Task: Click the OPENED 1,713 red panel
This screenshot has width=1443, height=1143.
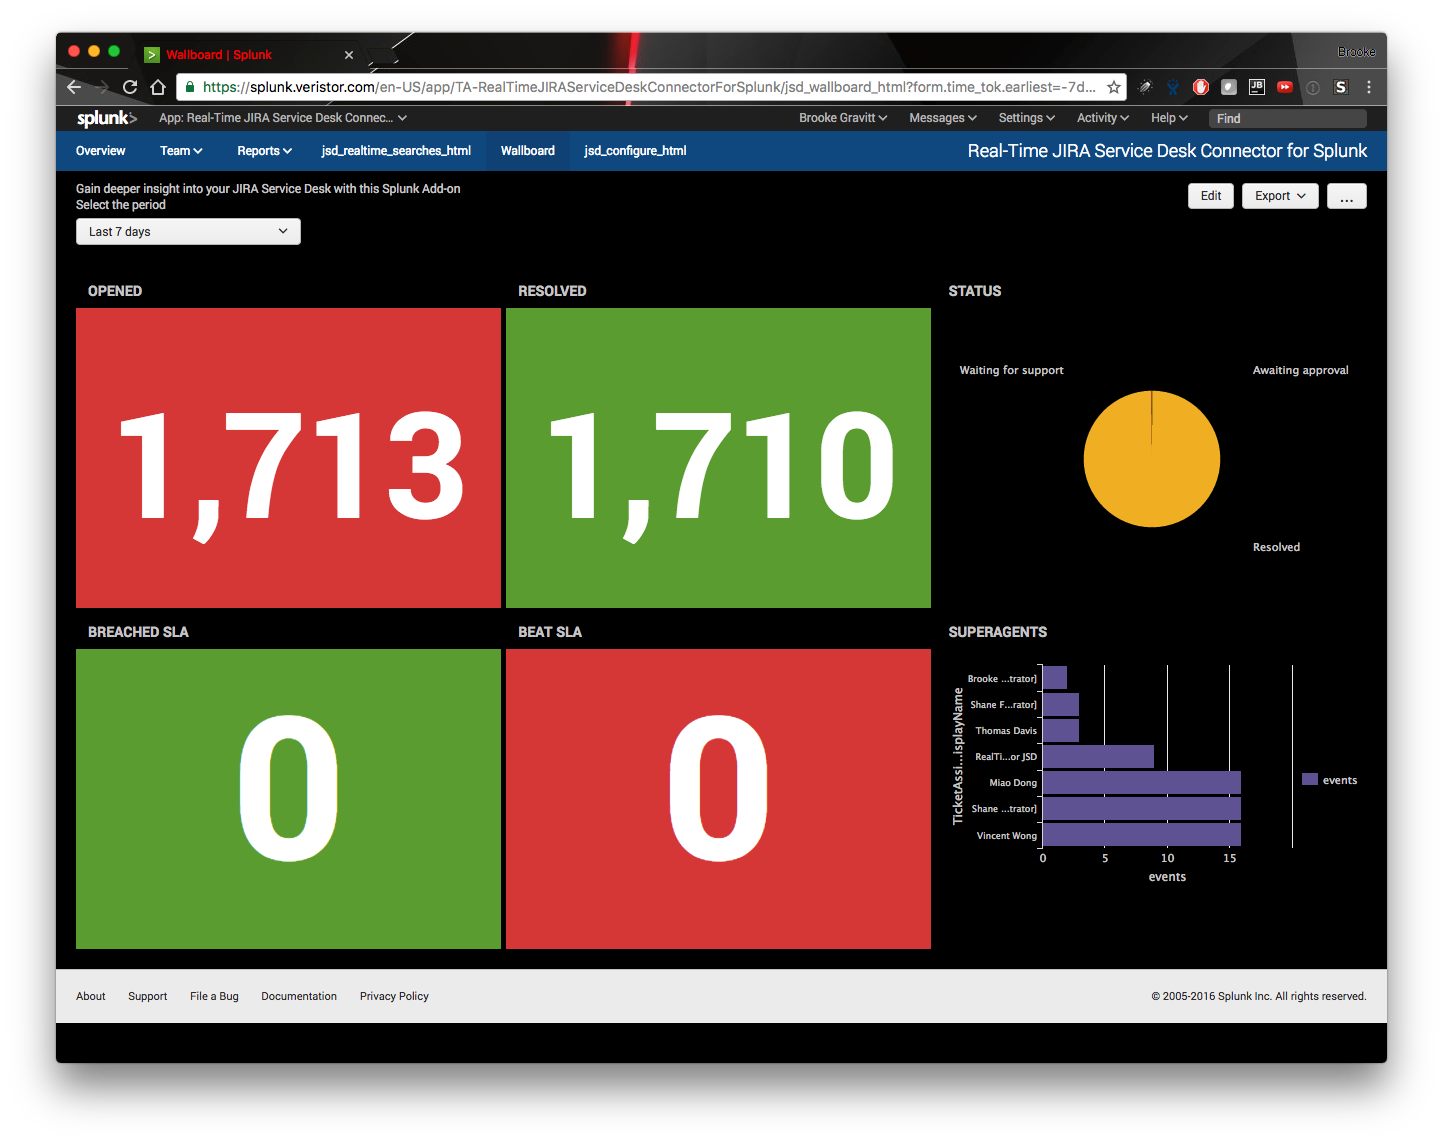Action: pyautogui.click(x=288, y=458)
